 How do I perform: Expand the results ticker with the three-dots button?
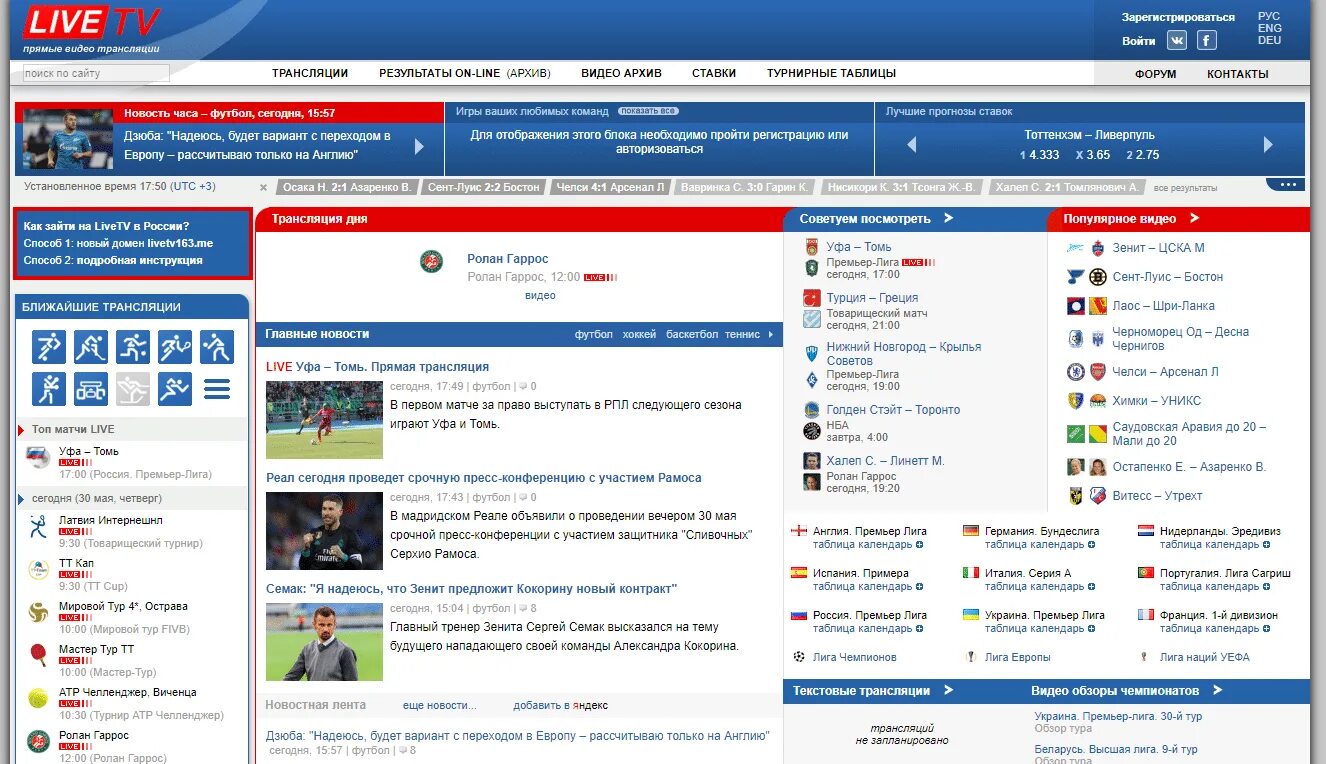click(x=1285, y=185)
